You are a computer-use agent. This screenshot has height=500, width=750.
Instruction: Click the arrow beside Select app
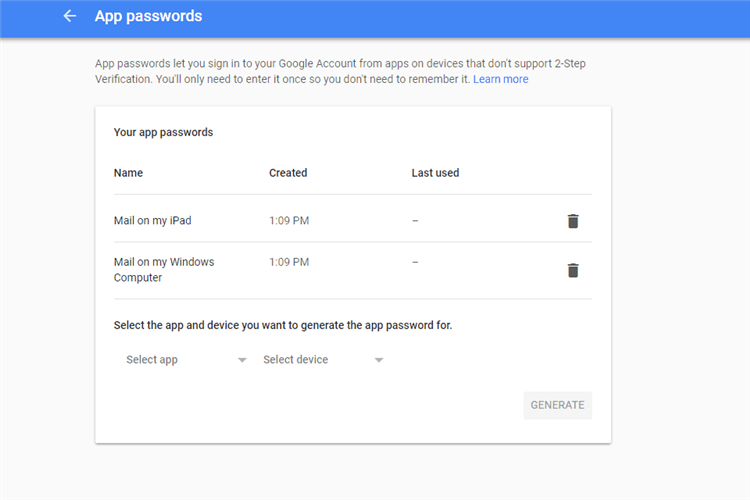coord(242,360)
